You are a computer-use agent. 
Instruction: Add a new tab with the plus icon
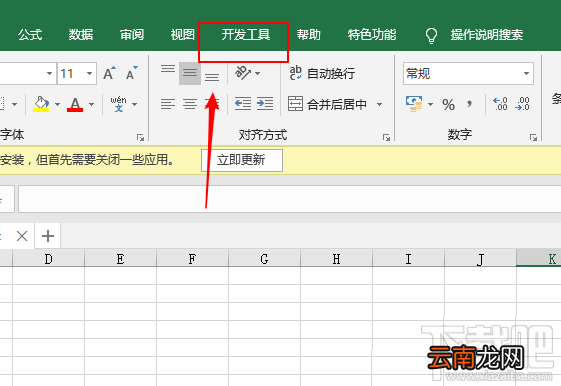point(48,236)
